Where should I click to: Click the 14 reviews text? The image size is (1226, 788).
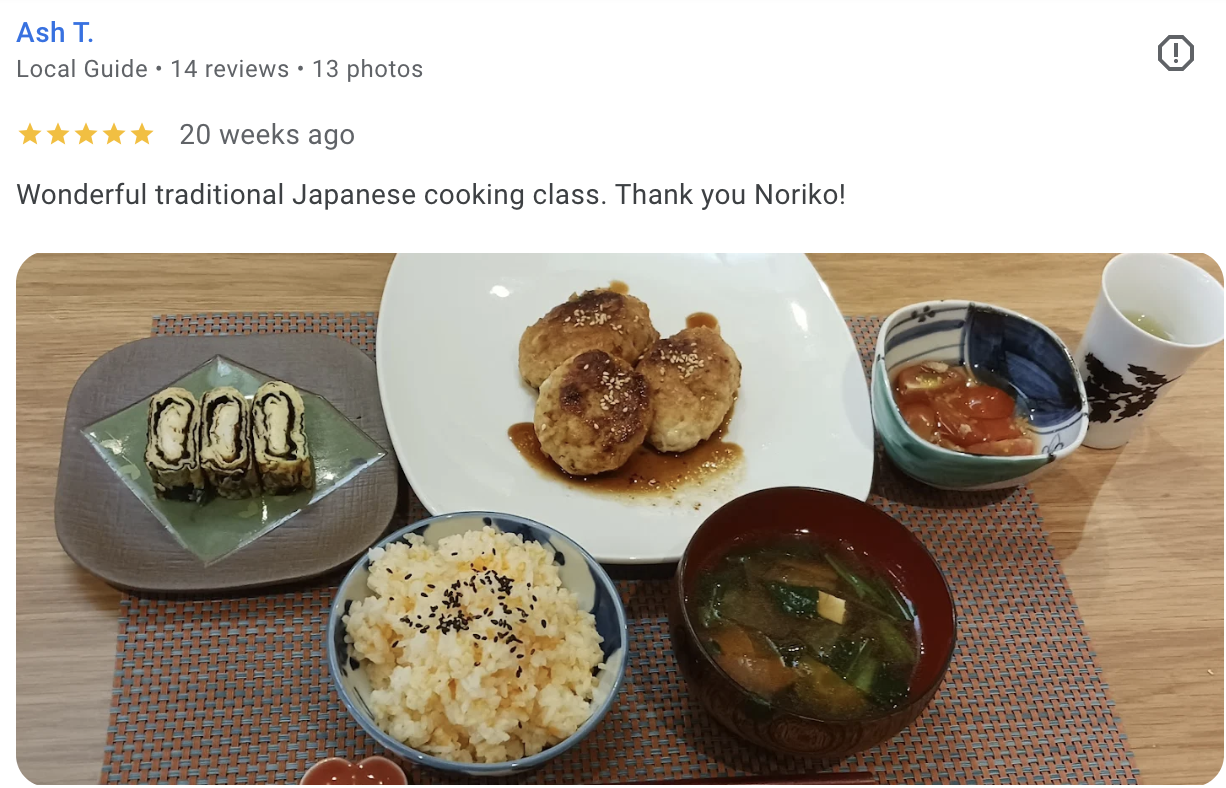tap(229, 69)
